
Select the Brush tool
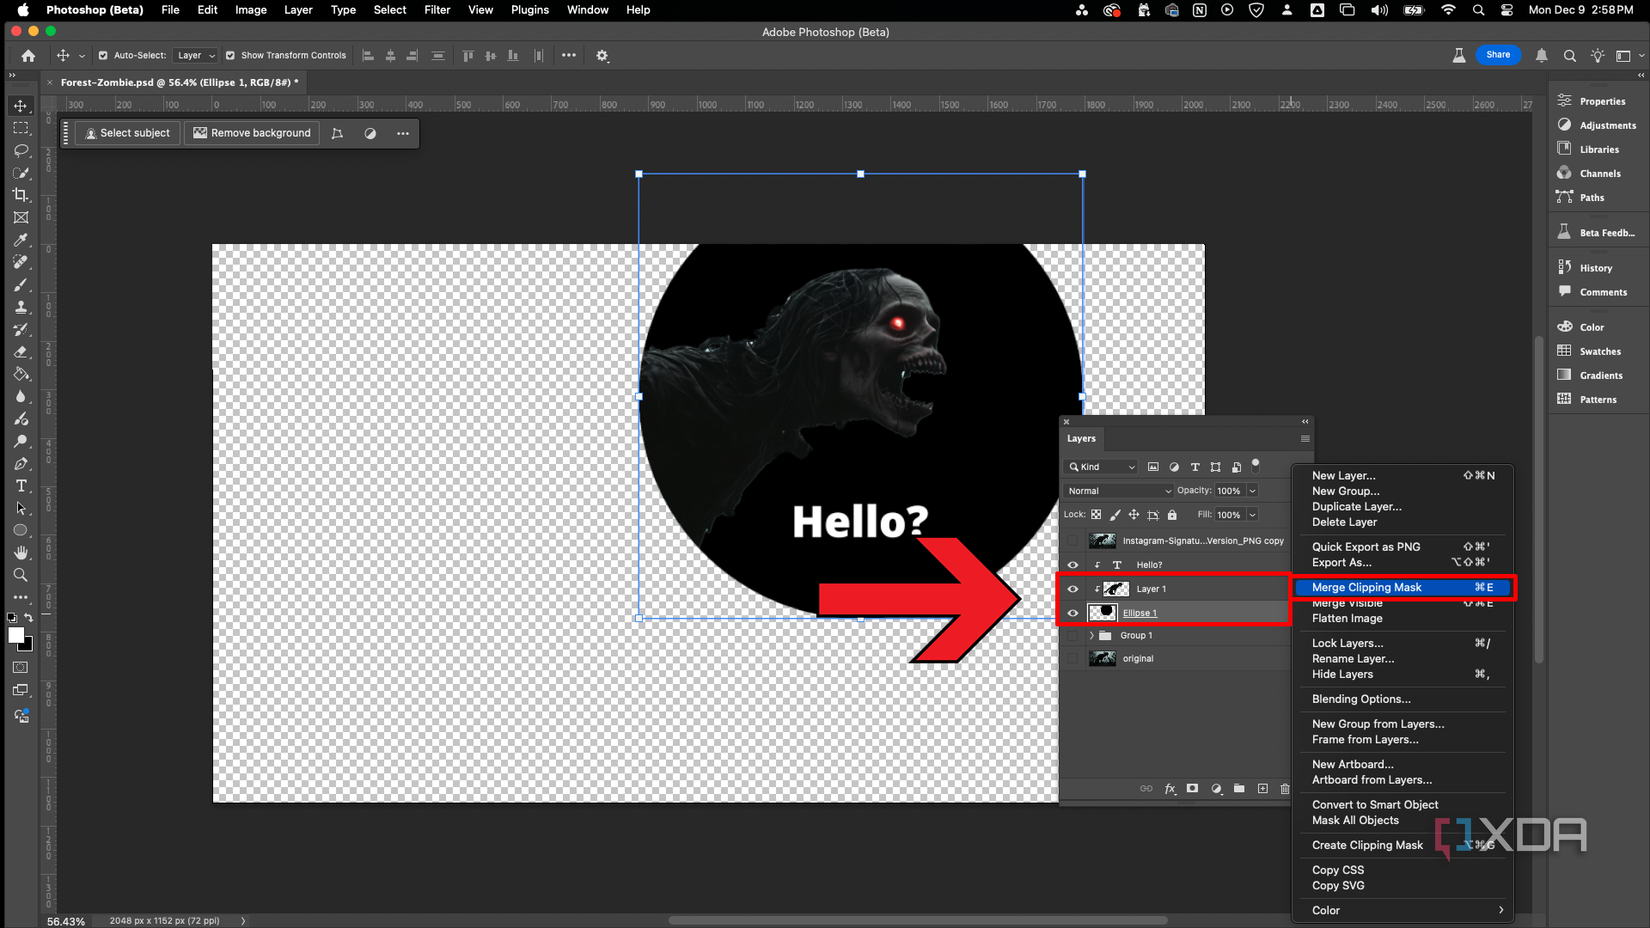21,285
